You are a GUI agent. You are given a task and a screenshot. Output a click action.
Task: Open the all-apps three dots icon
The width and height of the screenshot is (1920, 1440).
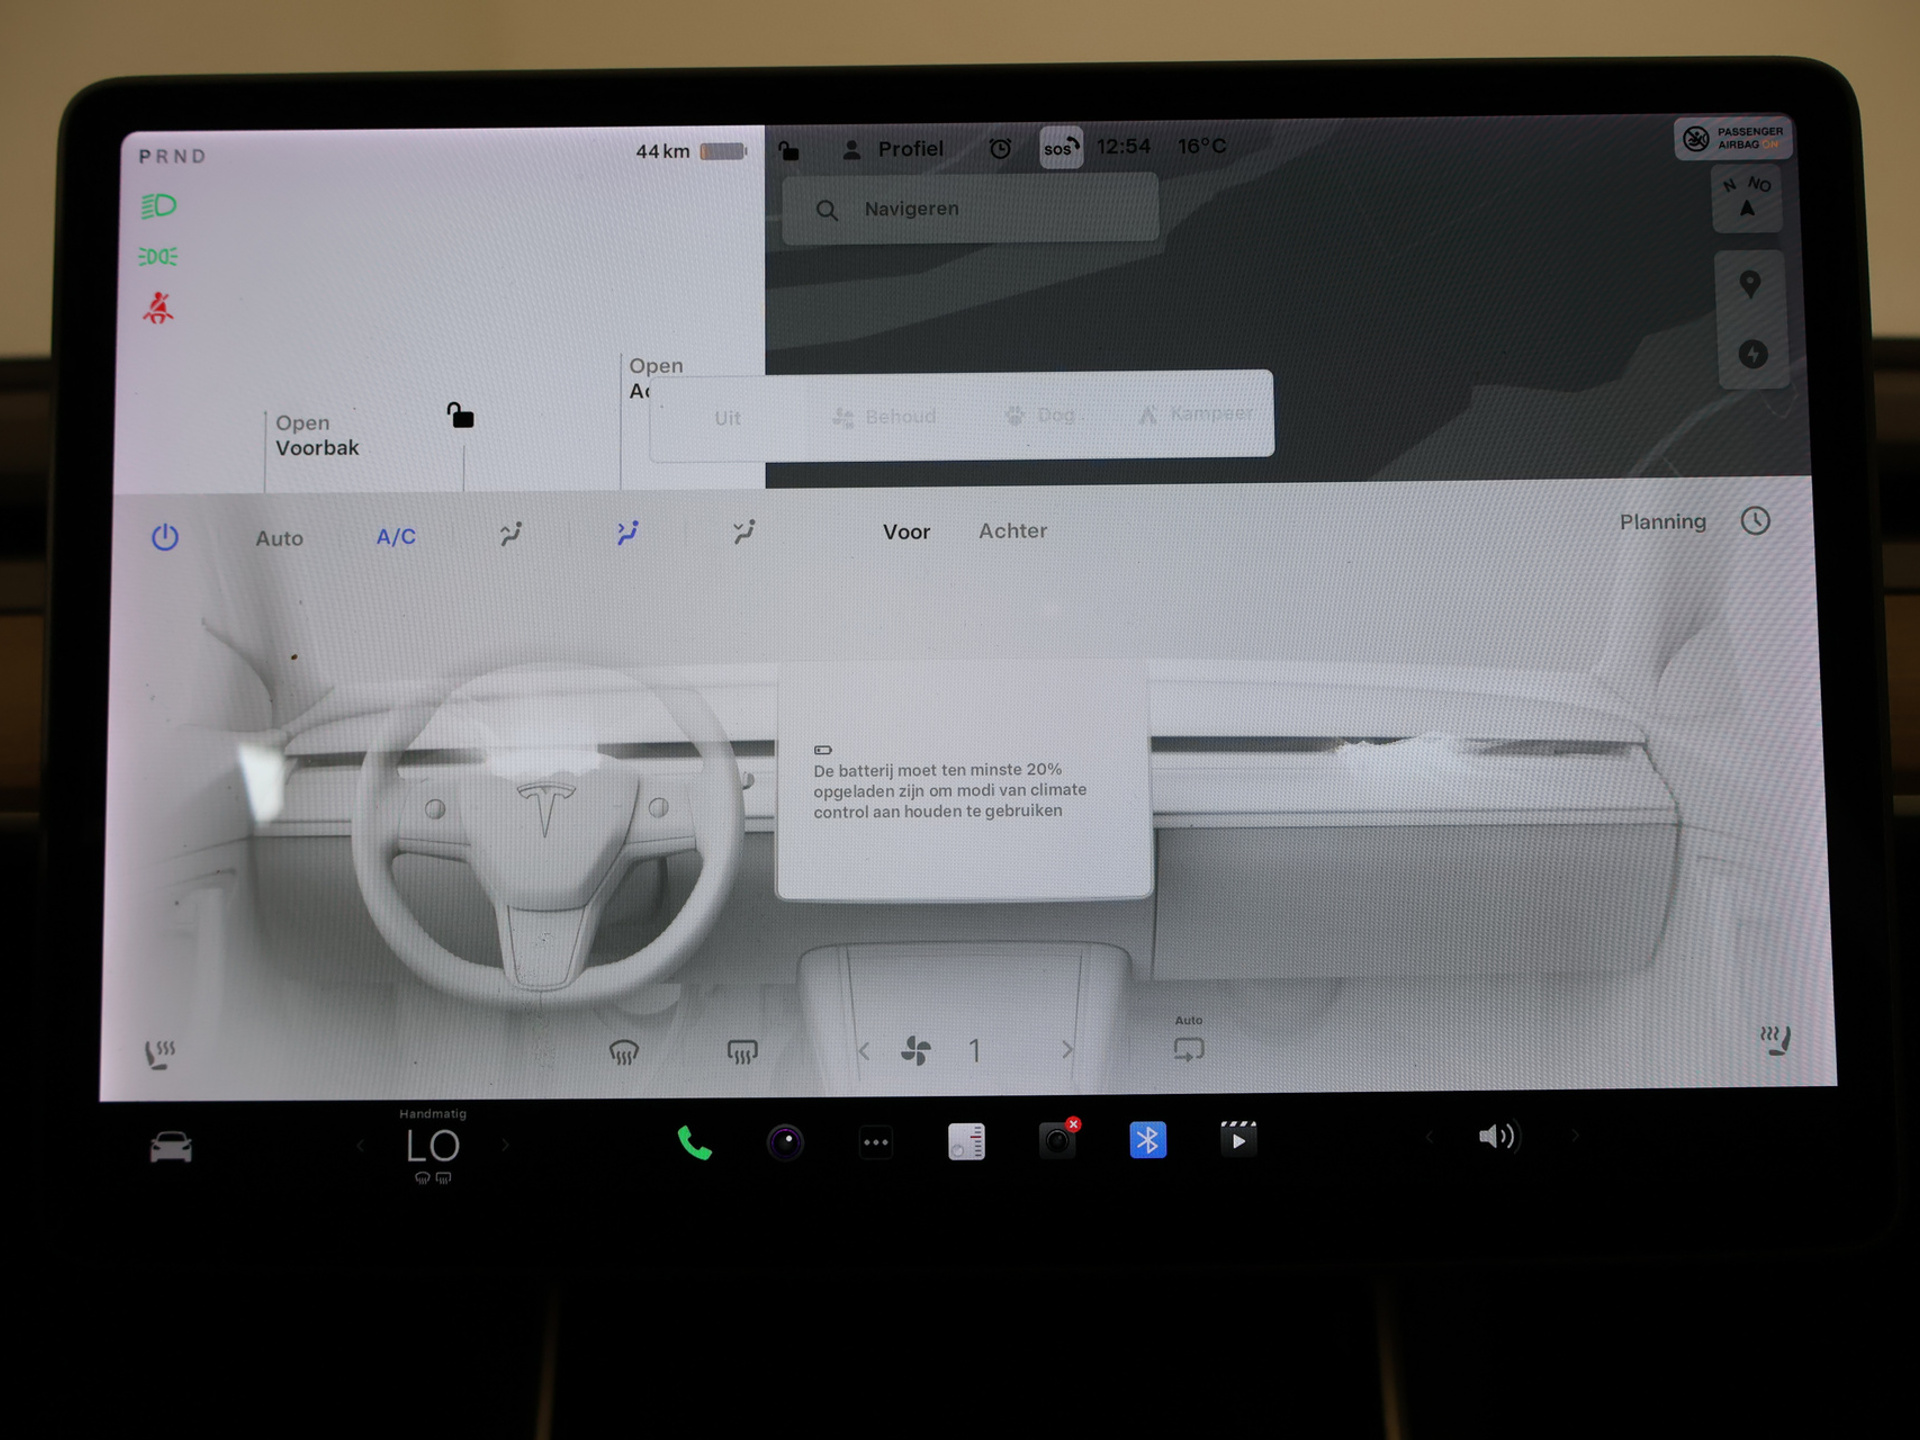coord(876,1142)
